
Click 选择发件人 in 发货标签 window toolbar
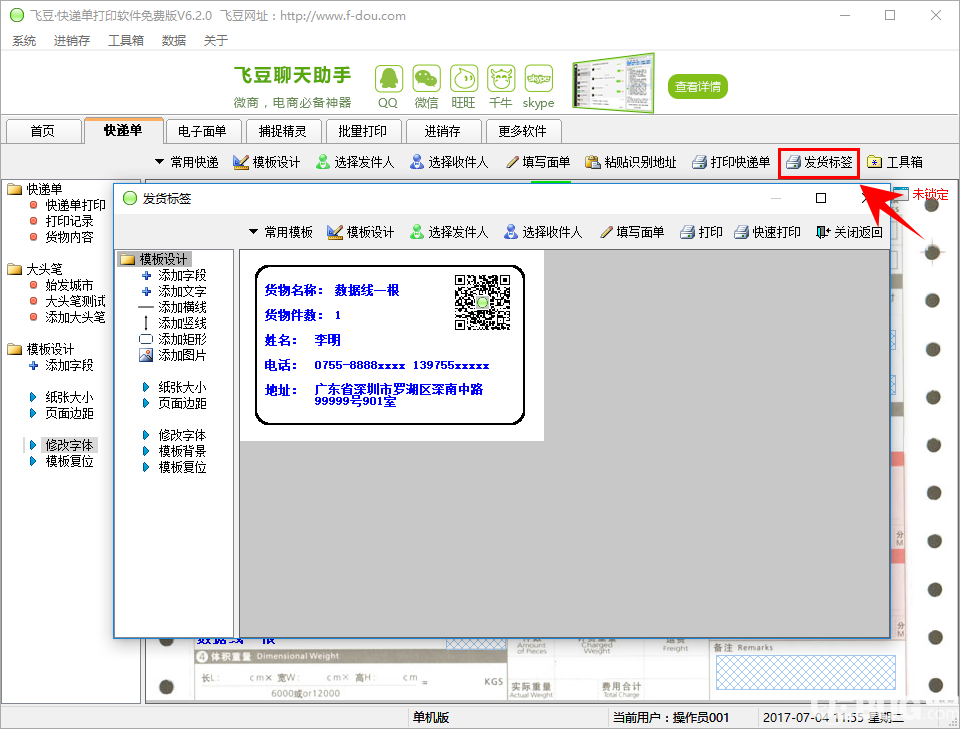(x=449, y=232)
